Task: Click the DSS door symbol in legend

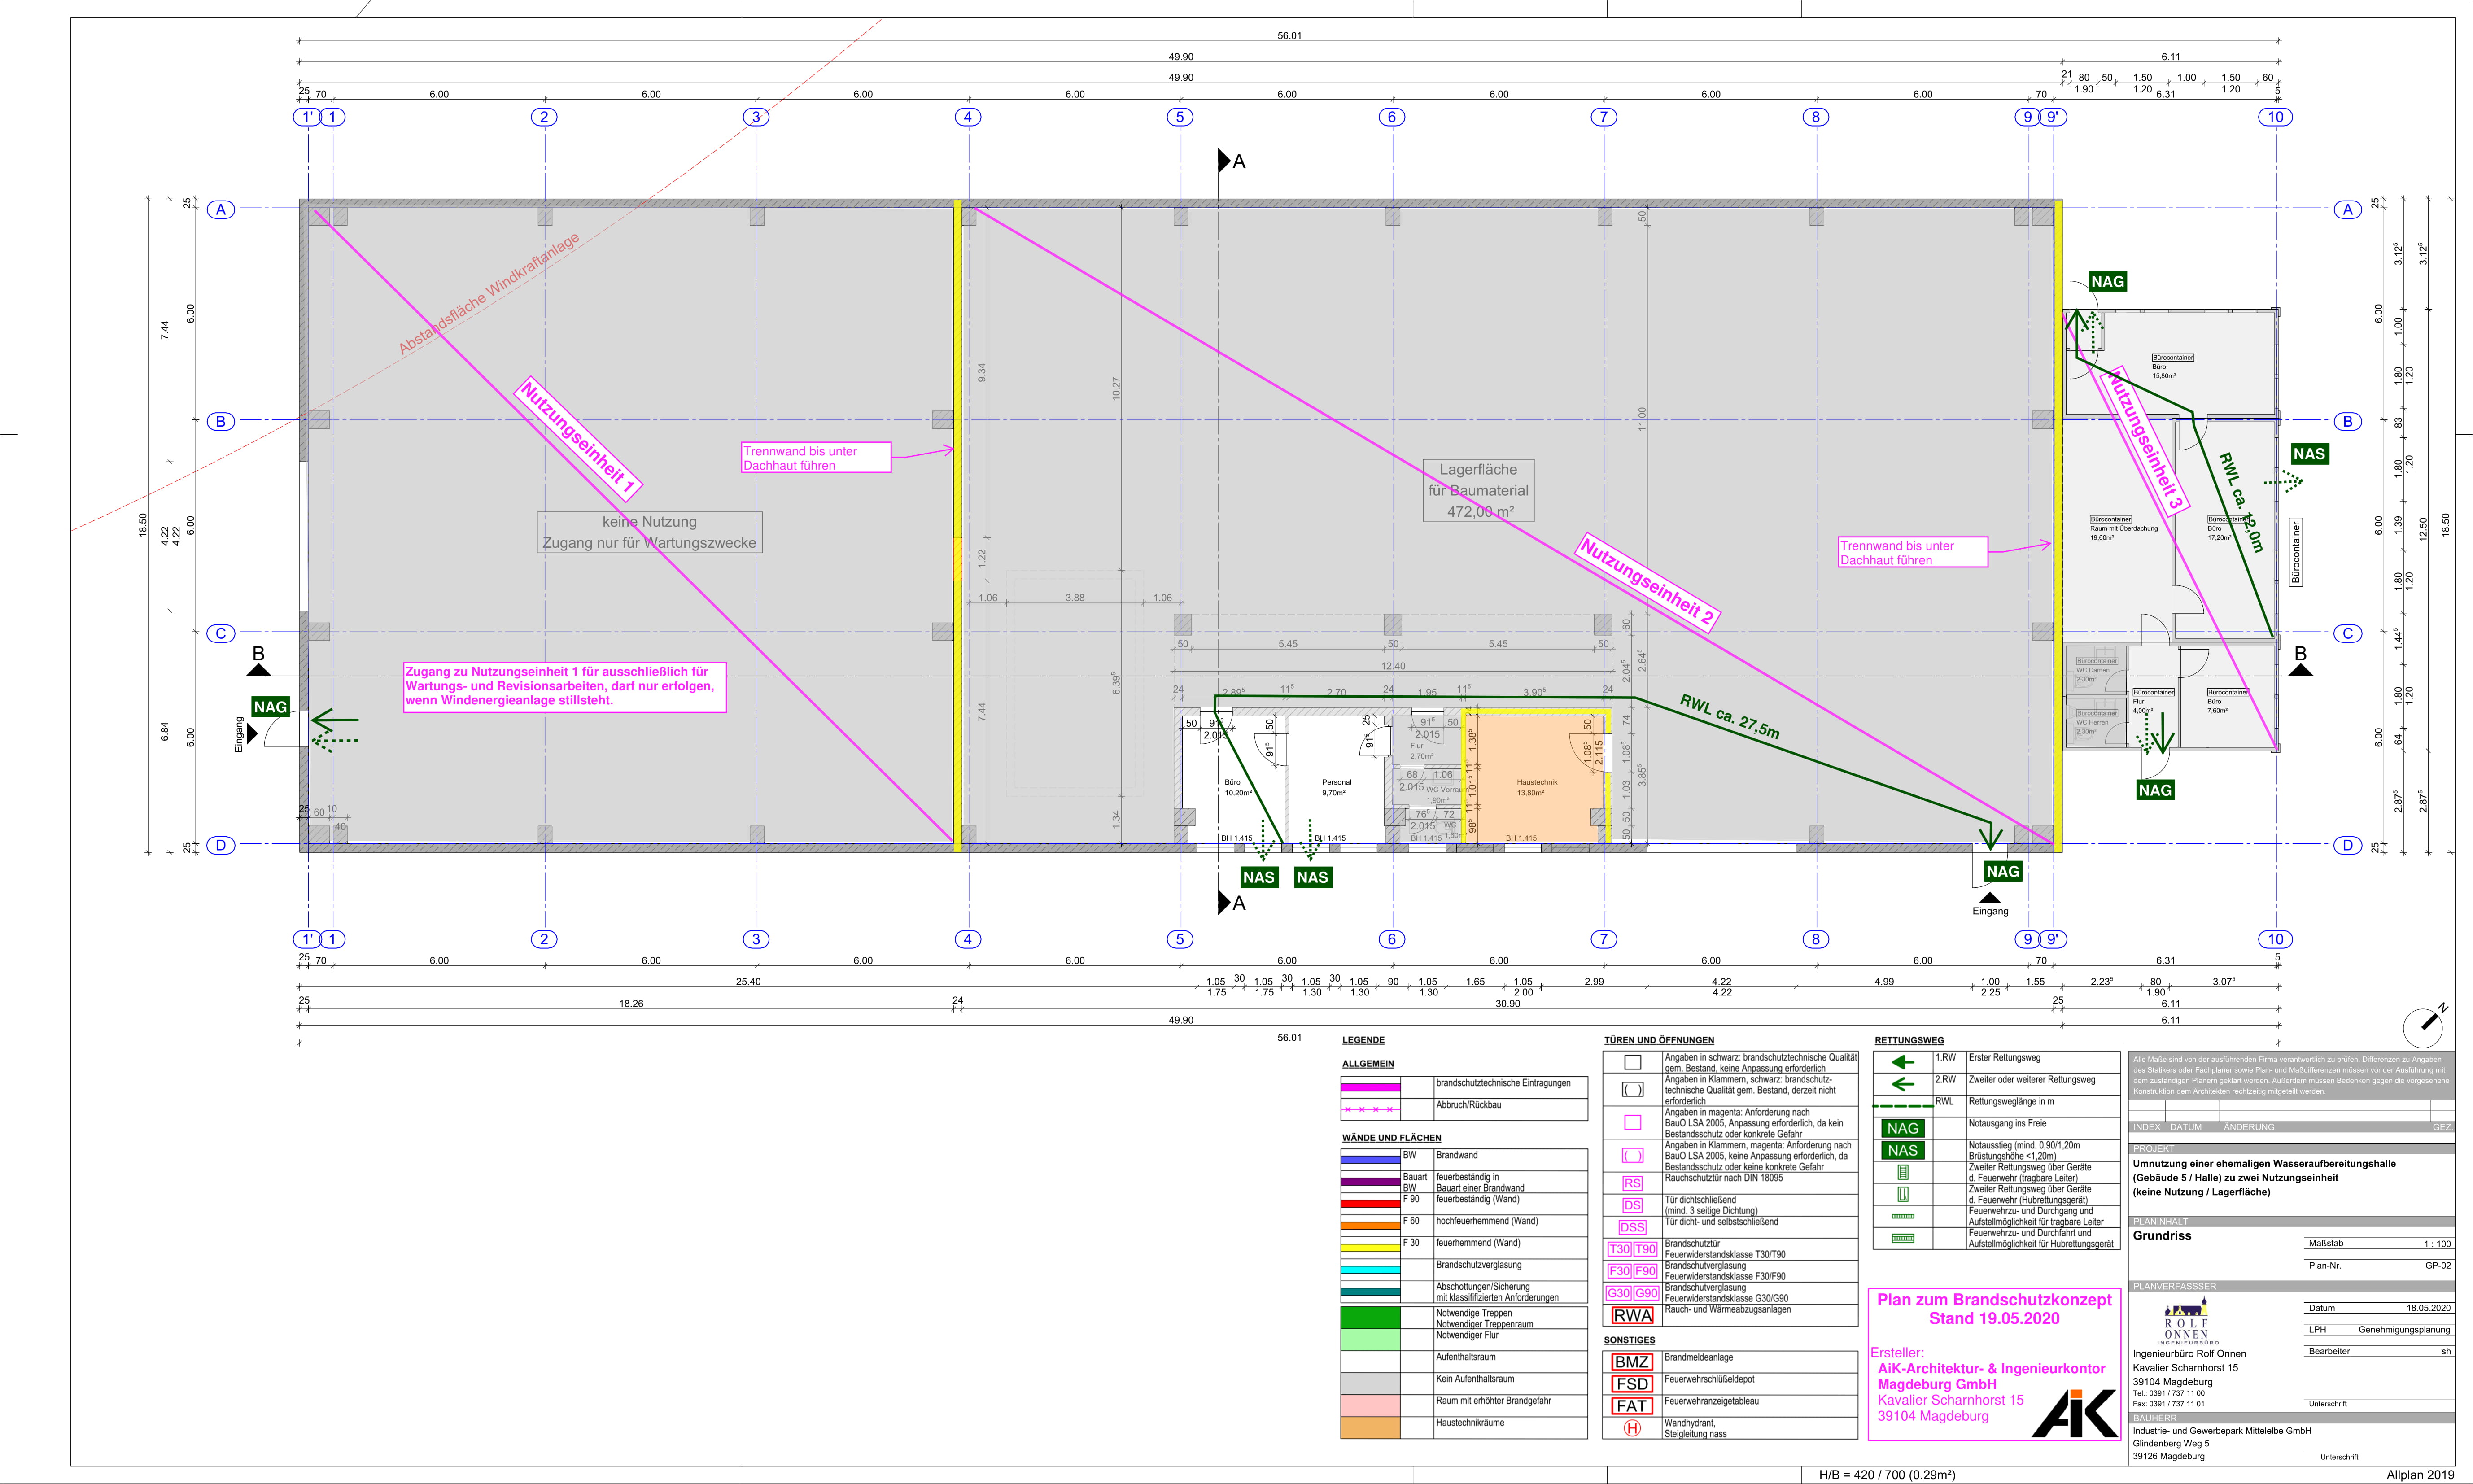Action: pyautogui.click(x=1632, y=1227)
